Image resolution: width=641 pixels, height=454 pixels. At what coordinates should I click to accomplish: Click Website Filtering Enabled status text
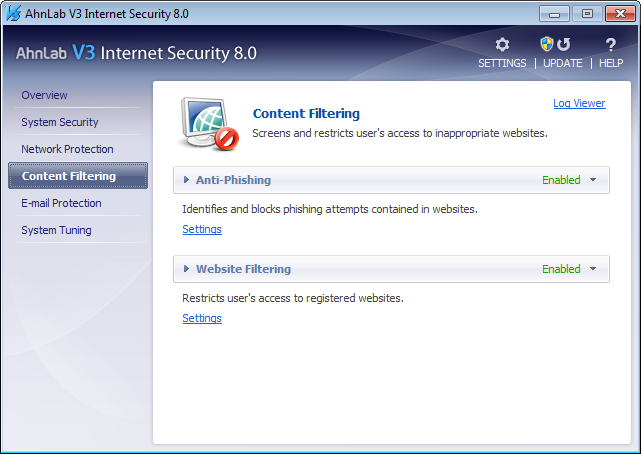[561, 269]
